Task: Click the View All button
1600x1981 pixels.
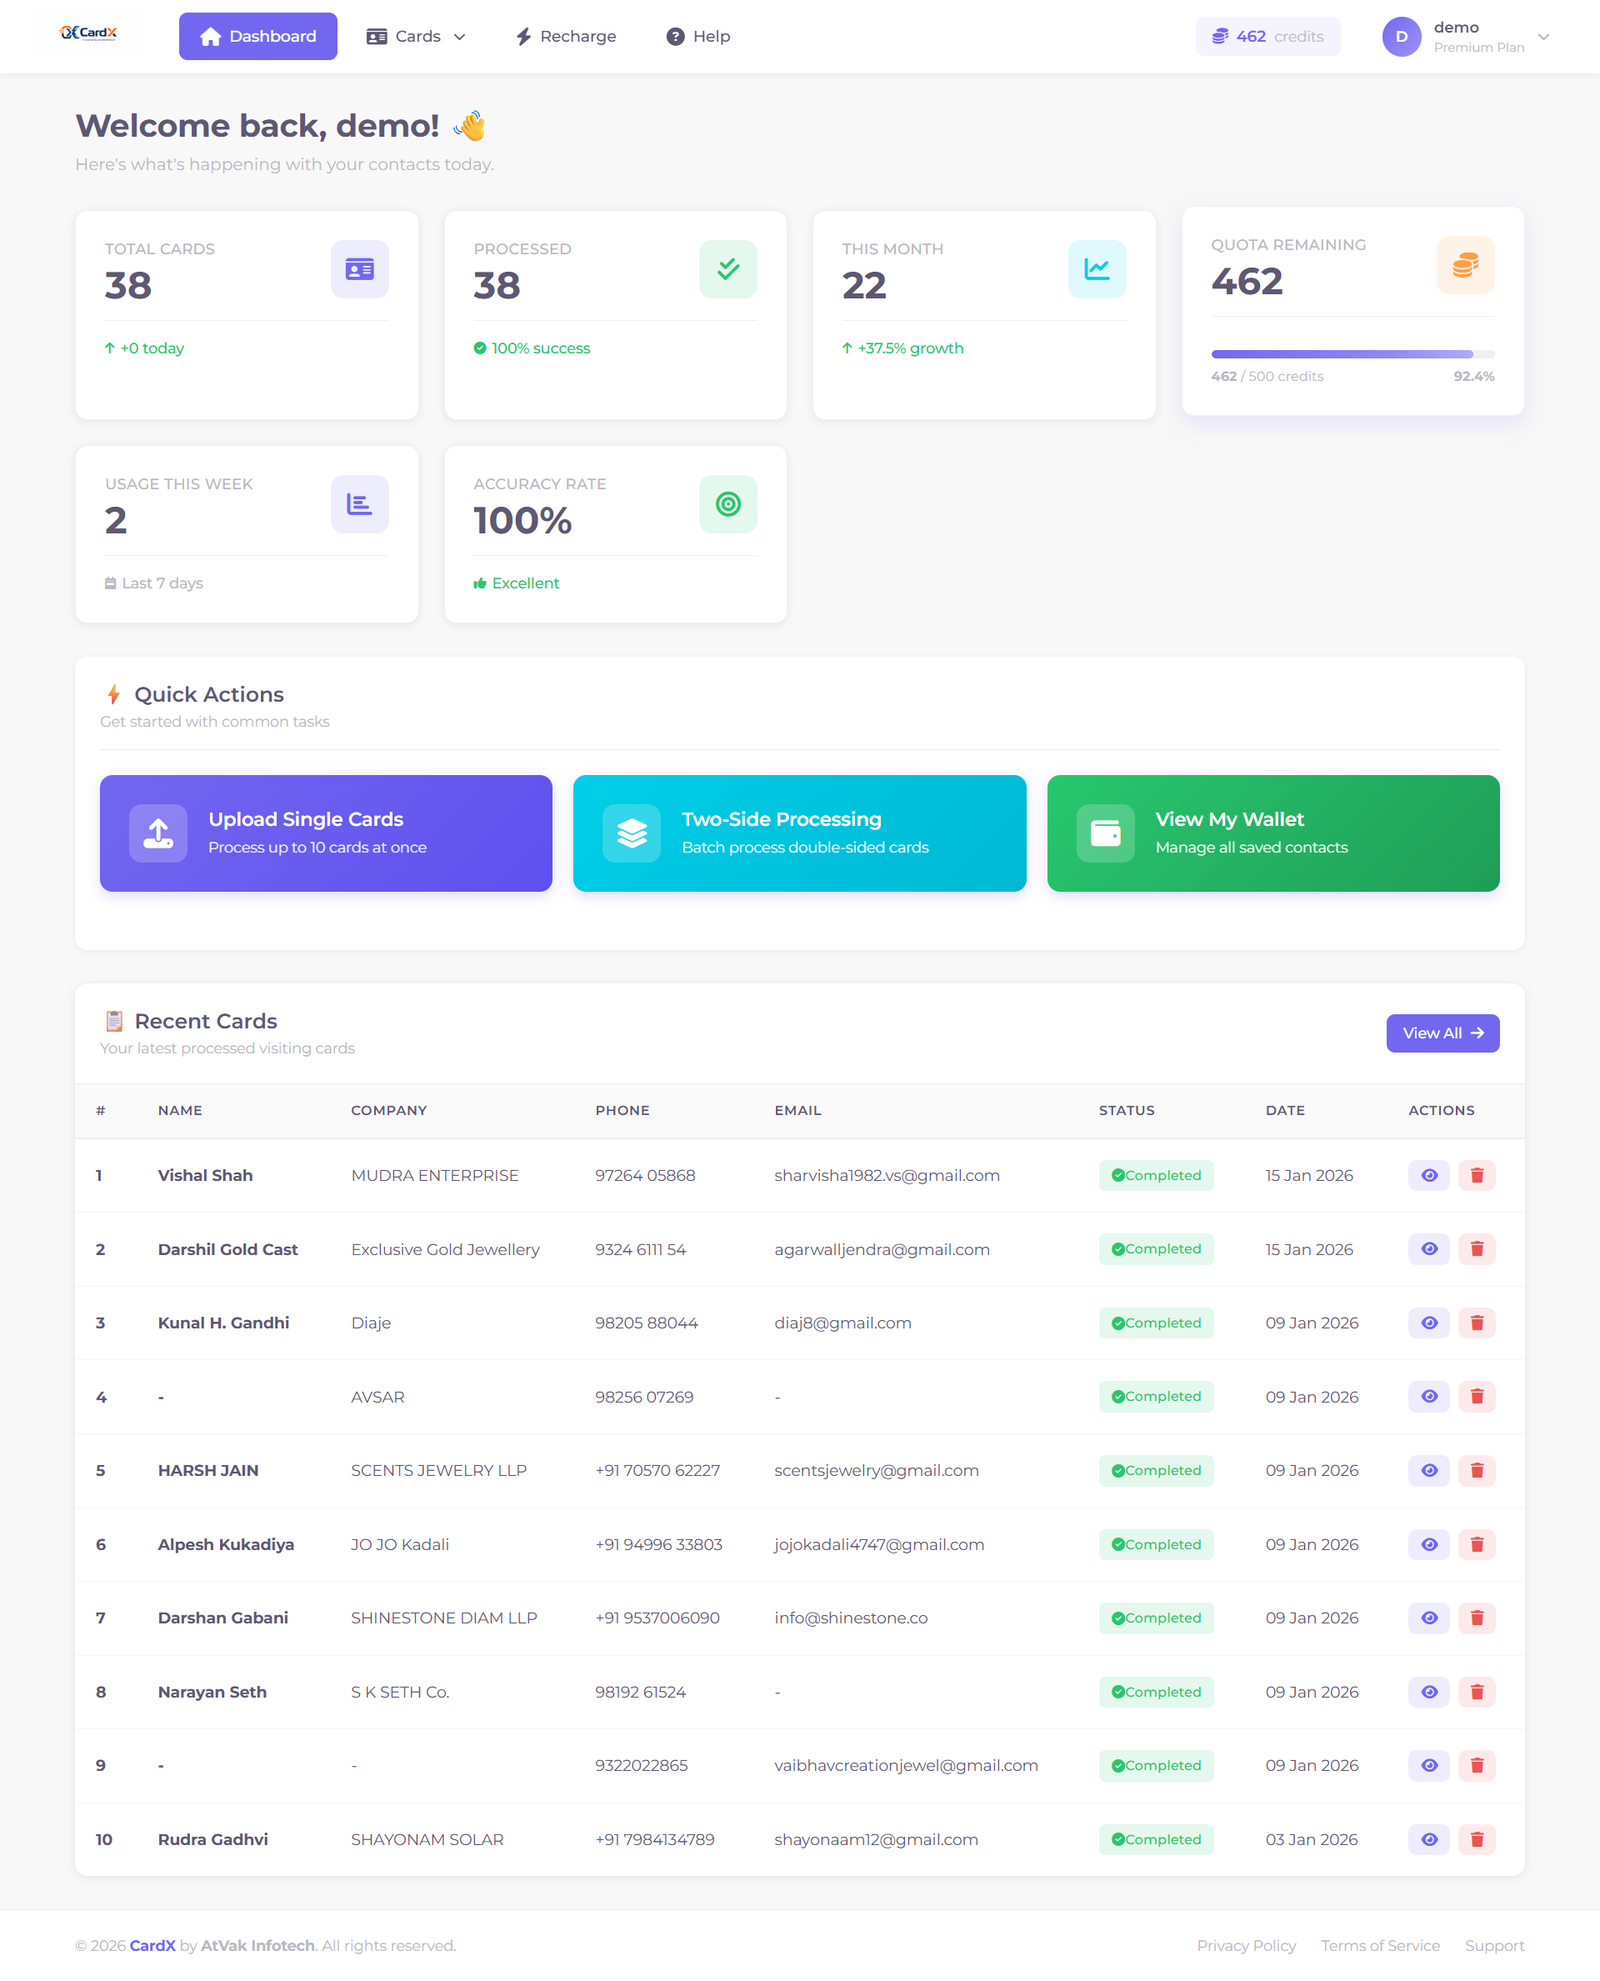Action: tap(1442, 1033)
